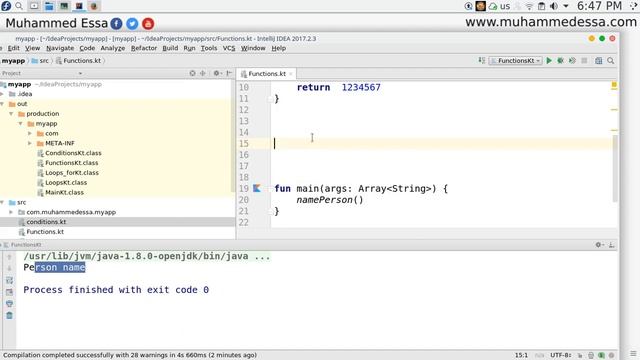
Task: Open the Refactor menu
Action: pos(144,48)
